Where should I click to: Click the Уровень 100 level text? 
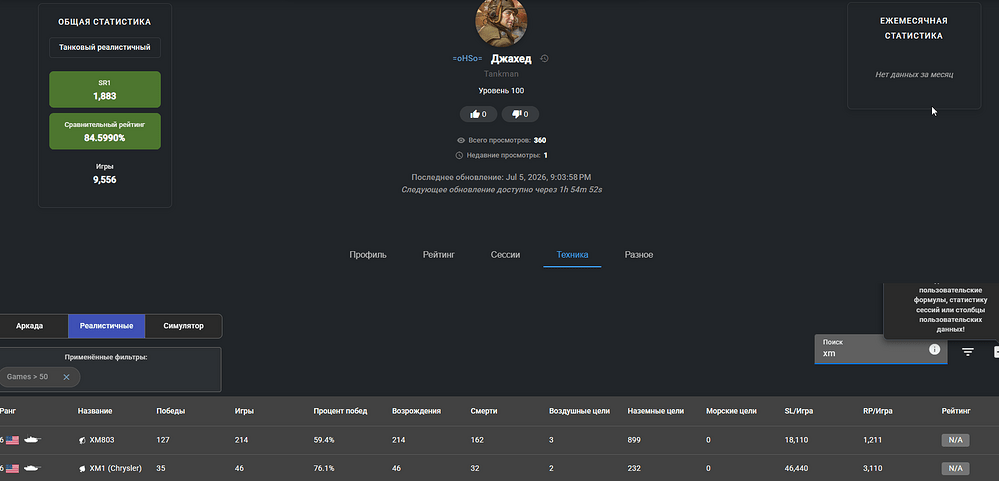coord(501,91)
